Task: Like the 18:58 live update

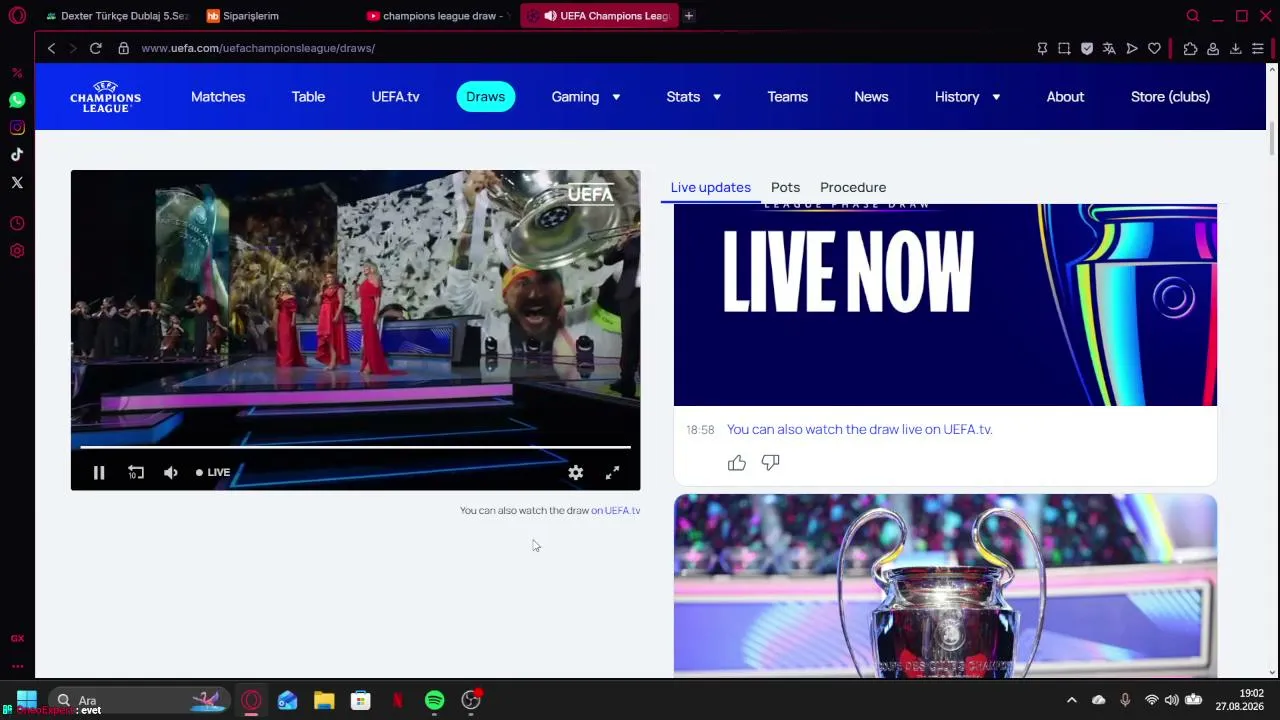Action: click(737, 462)
